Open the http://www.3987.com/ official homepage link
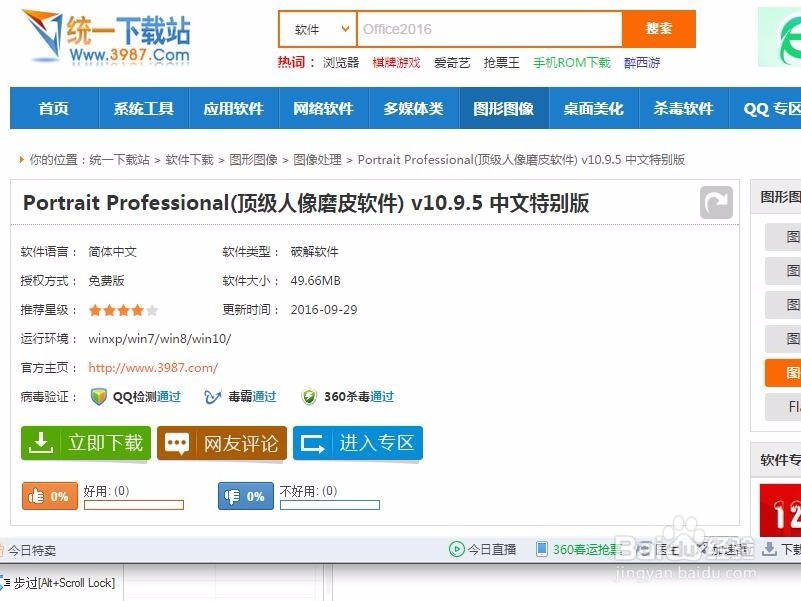Screen dimensions: 801x601 coord(153,368)
